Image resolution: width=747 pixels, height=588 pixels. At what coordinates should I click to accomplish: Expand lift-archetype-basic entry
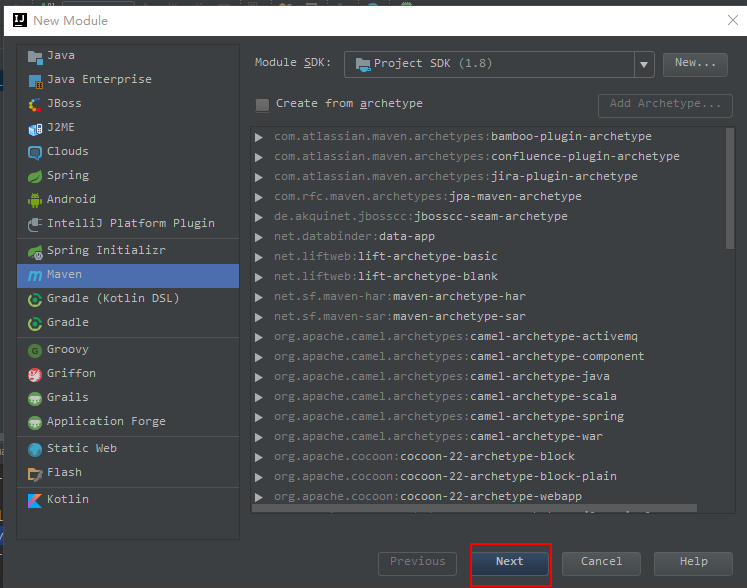pos(259,257)
